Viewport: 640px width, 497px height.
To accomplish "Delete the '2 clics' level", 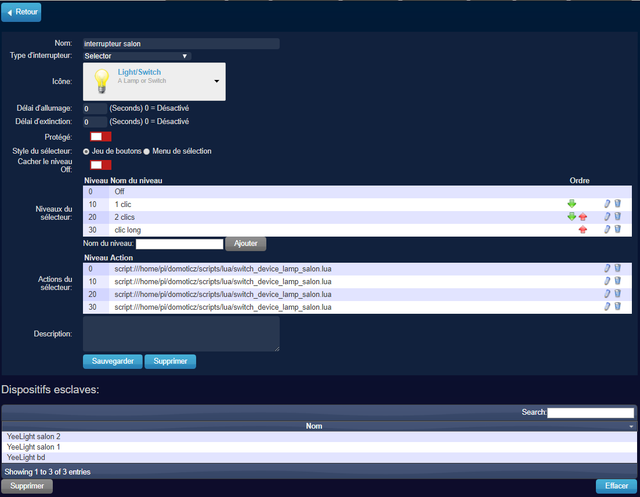I will (x=618, y=216).
